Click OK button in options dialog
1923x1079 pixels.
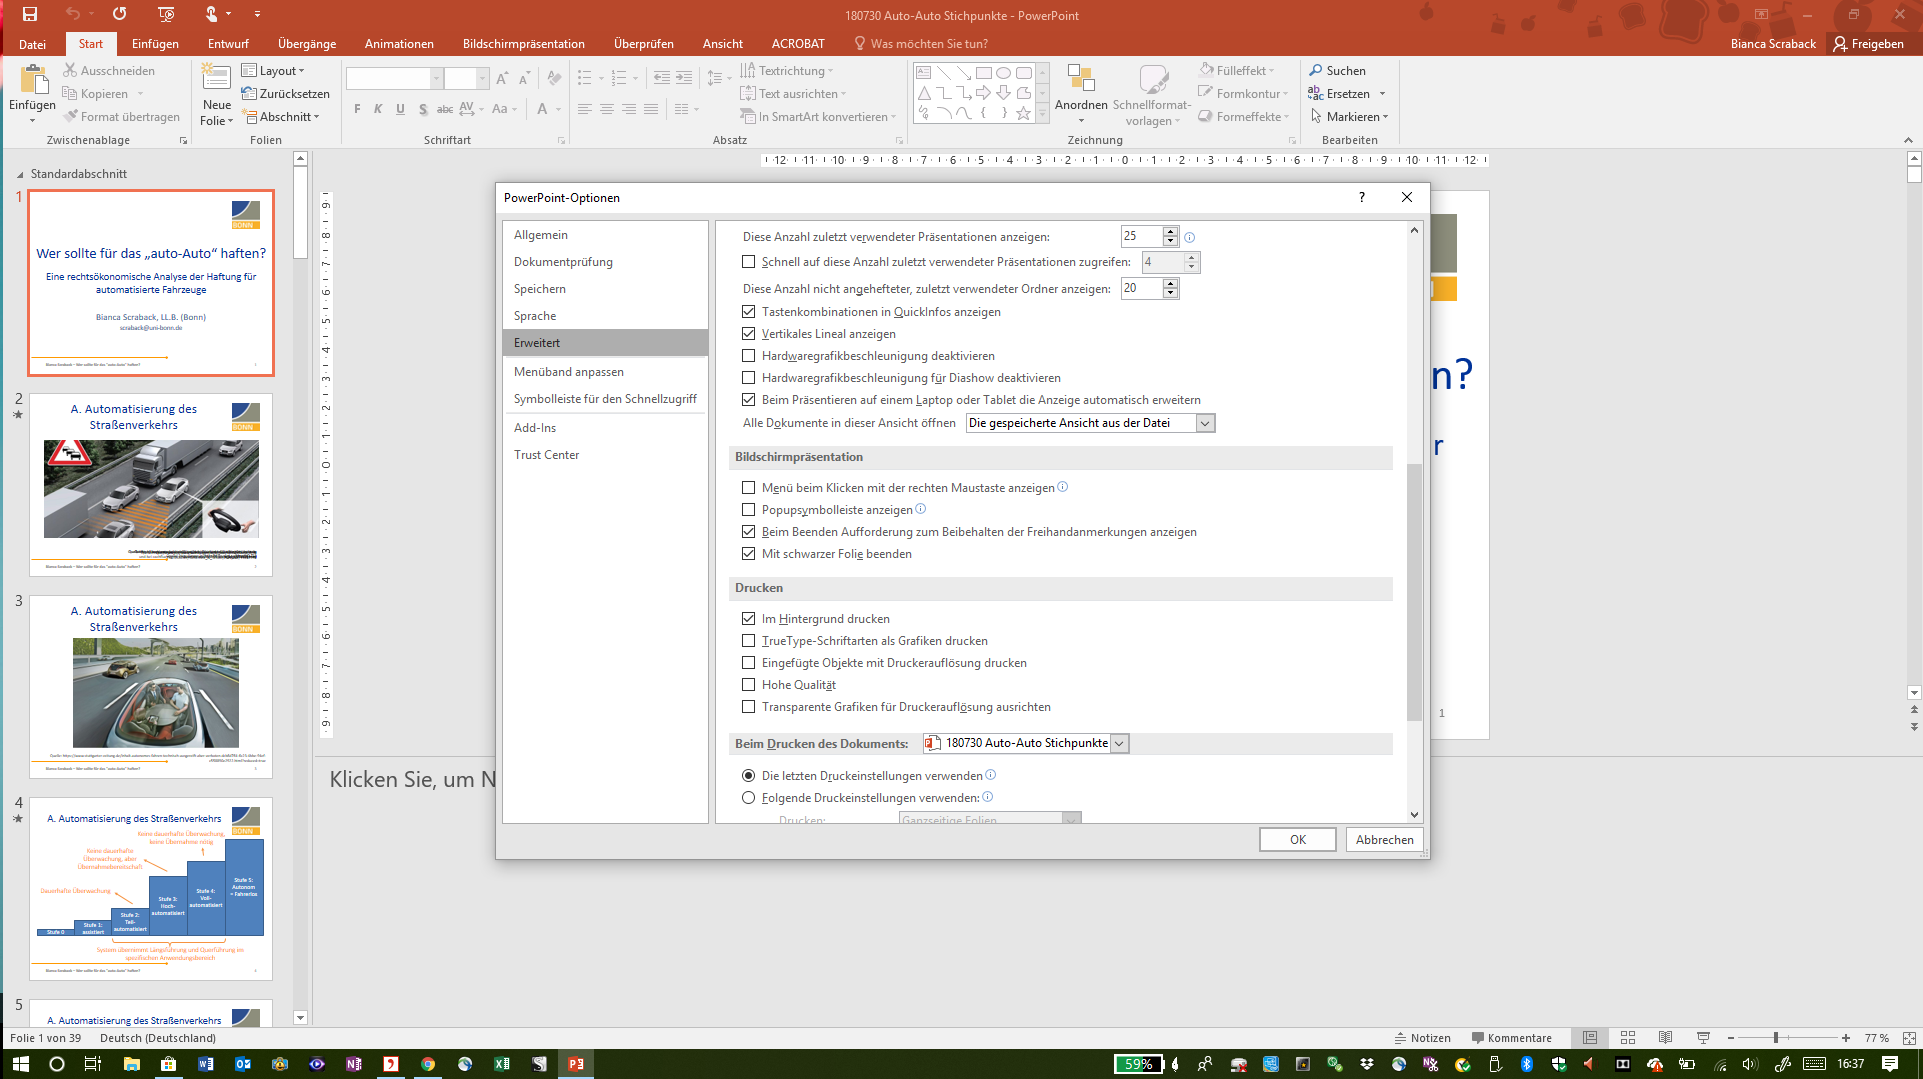(1297, 840)
